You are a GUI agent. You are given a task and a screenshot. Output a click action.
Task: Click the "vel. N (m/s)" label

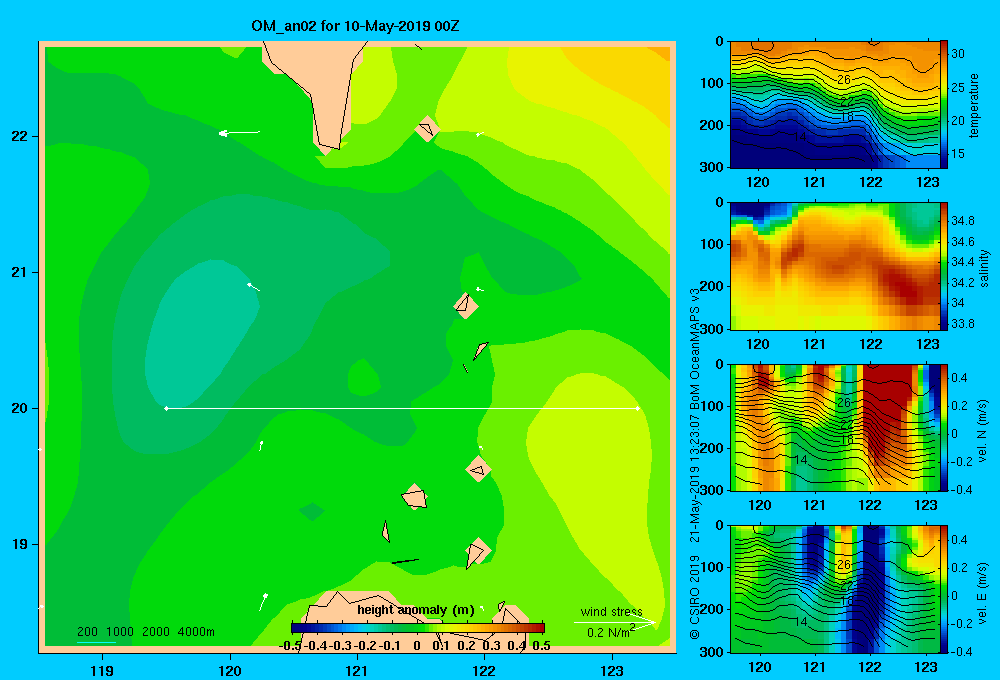[982, 431]
